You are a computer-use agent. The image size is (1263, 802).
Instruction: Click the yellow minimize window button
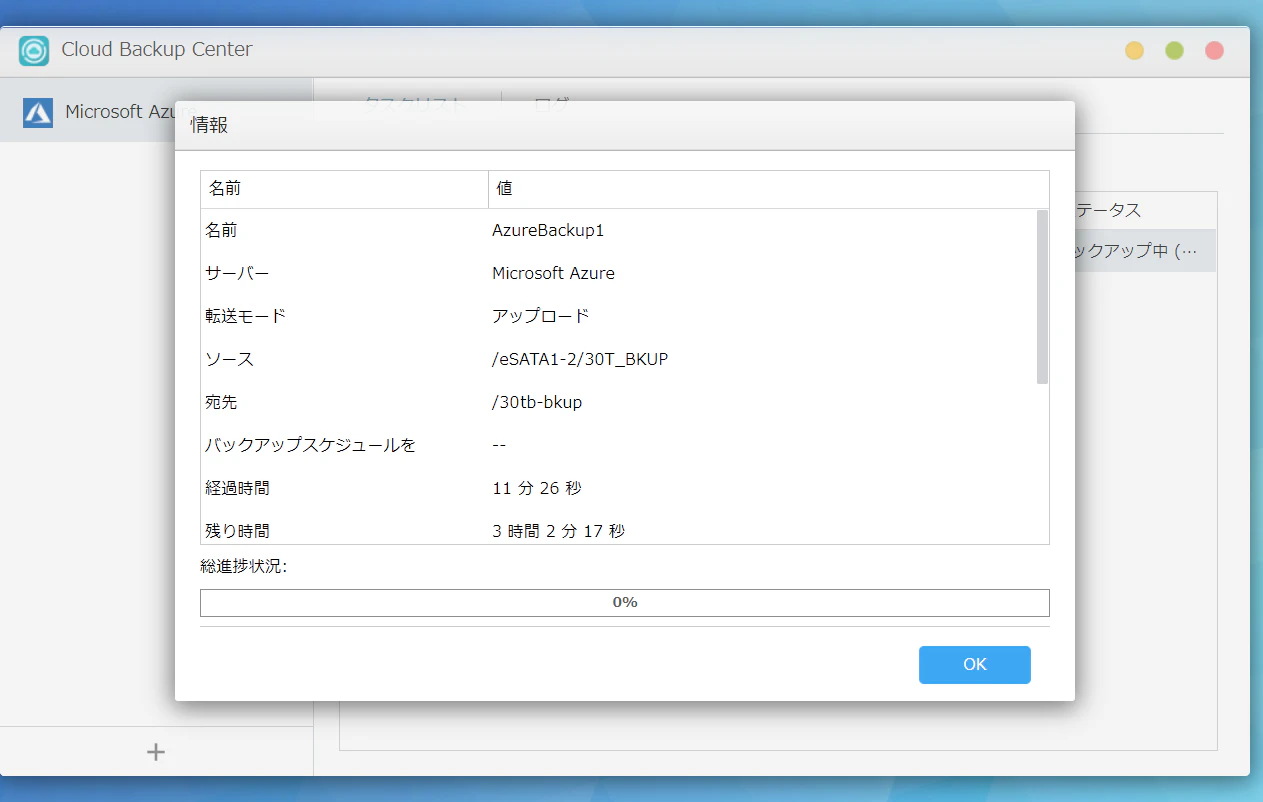coord(1134,50)
